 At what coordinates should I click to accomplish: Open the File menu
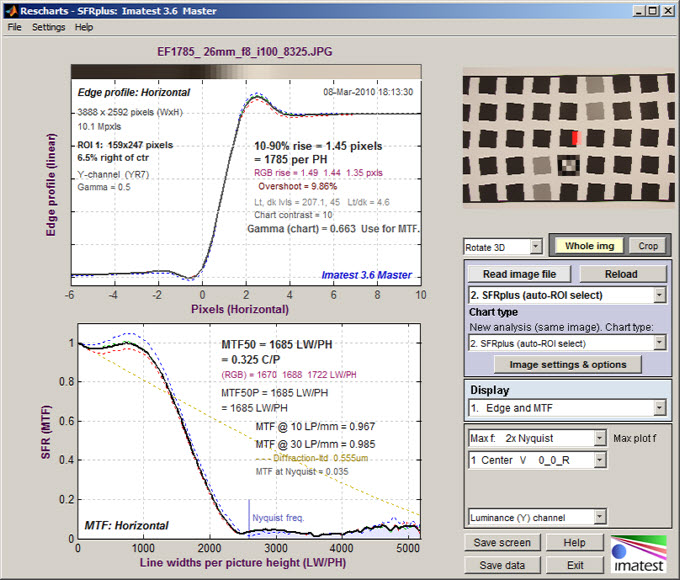14,27
